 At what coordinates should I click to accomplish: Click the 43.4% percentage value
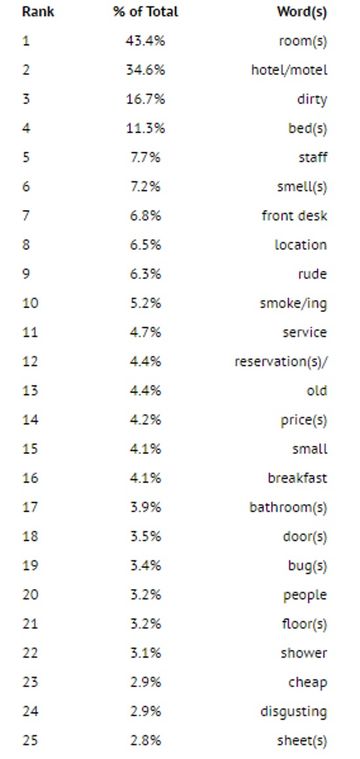click(145, 41)
